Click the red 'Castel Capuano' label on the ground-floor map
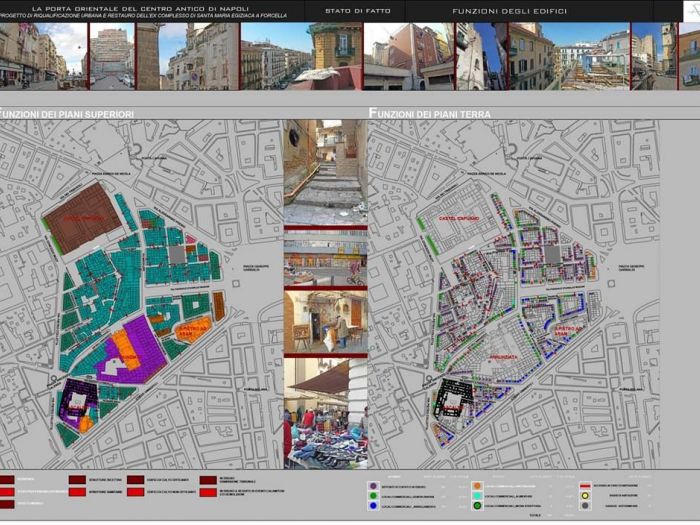 [459, 219]
